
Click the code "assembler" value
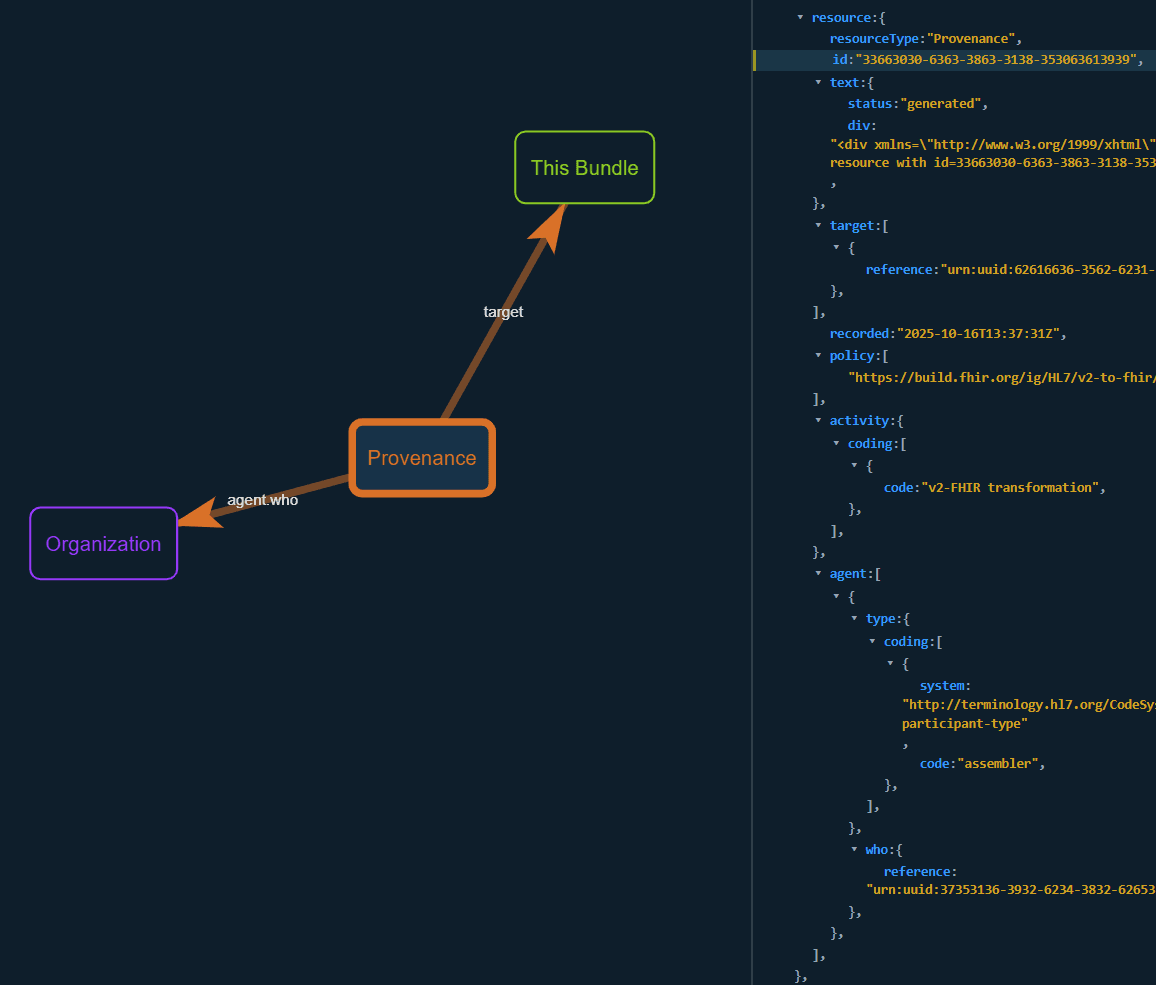click(x=998, y=763)
